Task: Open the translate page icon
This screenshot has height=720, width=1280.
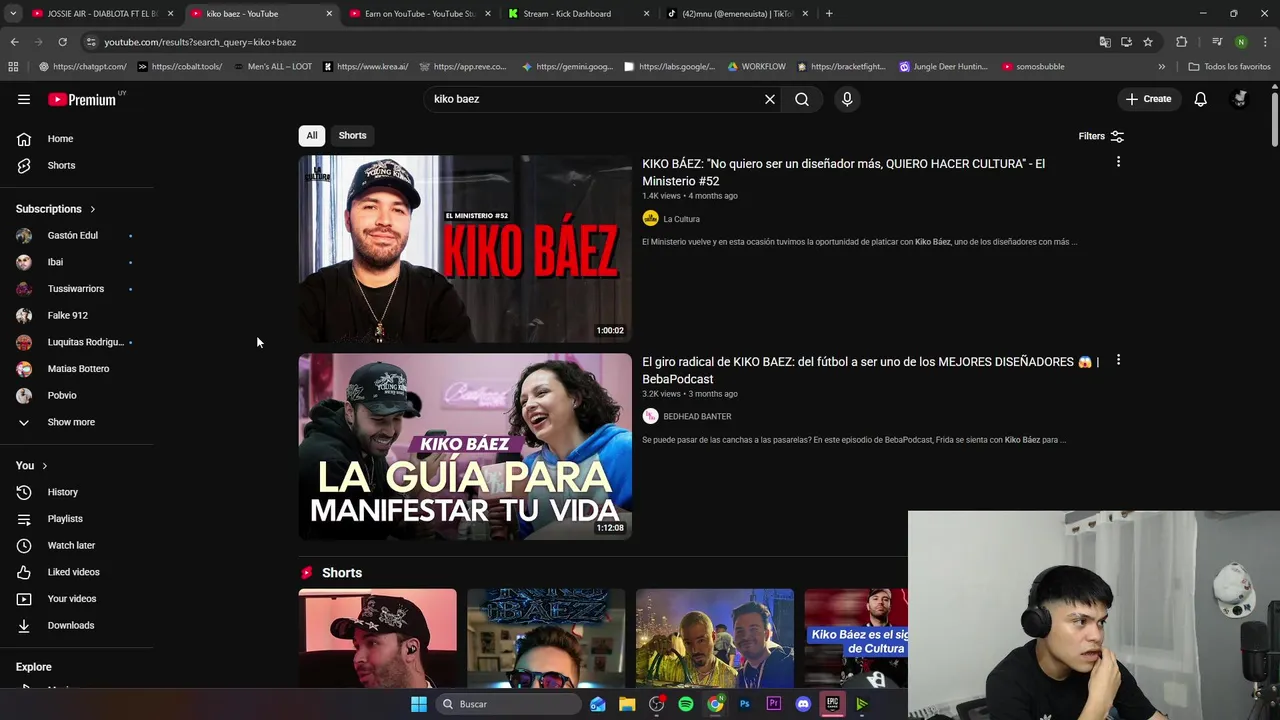Action: (1105, 42)
